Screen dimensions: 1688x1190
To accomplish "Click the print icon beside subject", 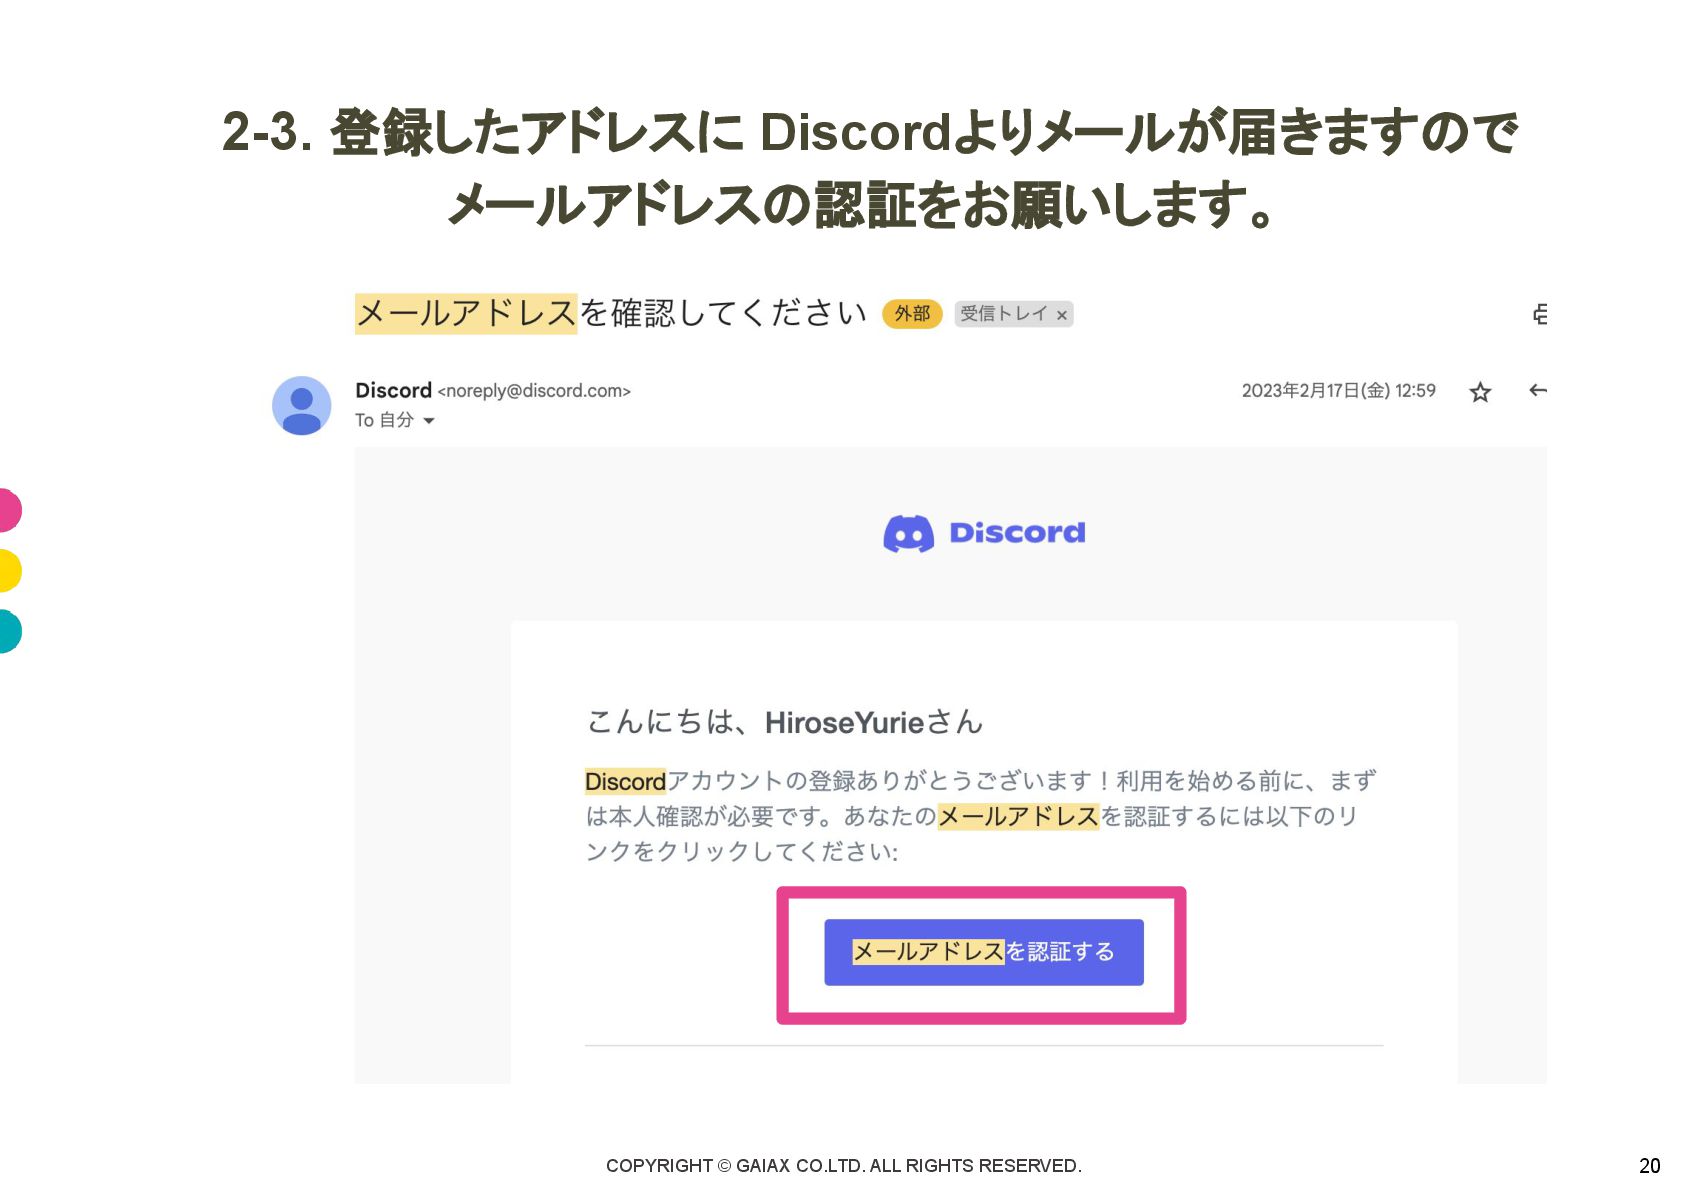I will (x=1540, y=314).
